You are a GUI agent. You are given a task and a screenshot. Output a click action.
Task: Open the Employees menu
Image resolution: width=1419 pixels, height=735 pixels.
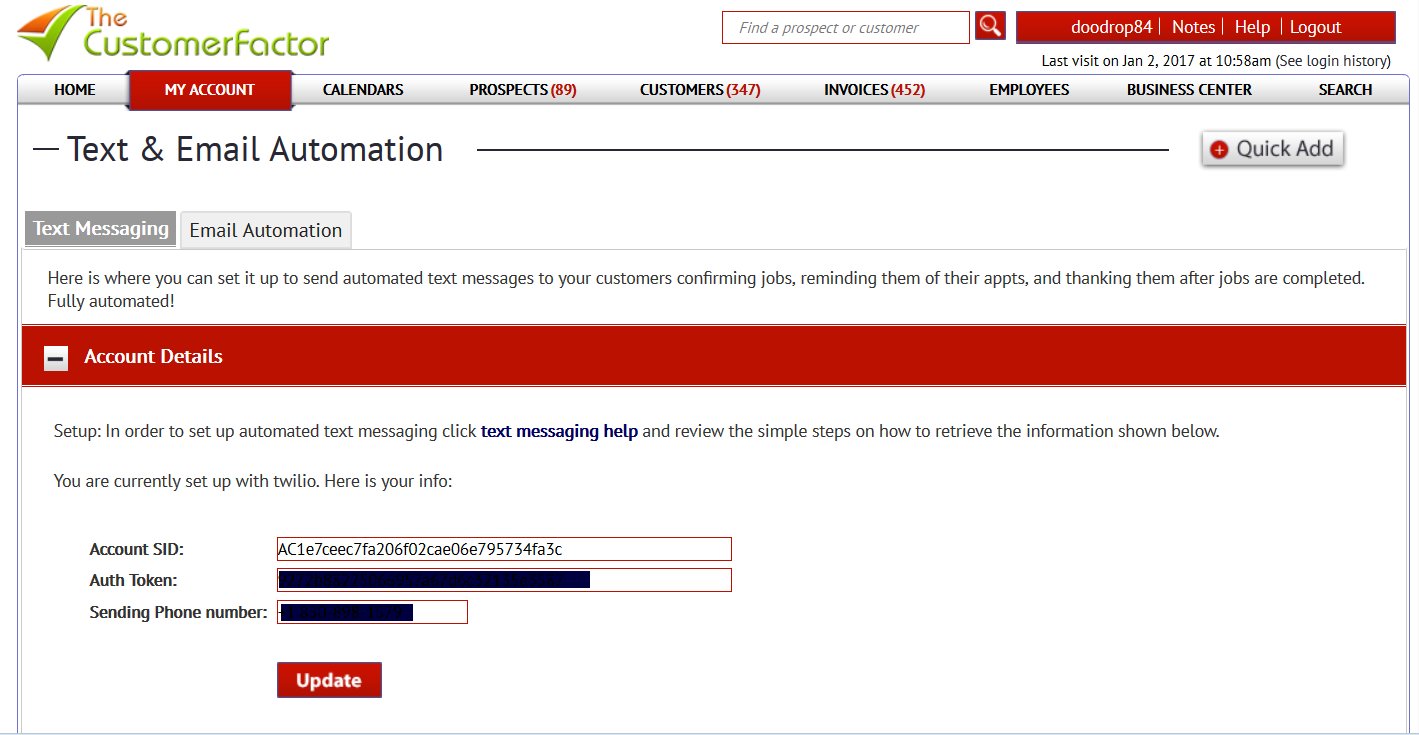[x=1029, y=90]
